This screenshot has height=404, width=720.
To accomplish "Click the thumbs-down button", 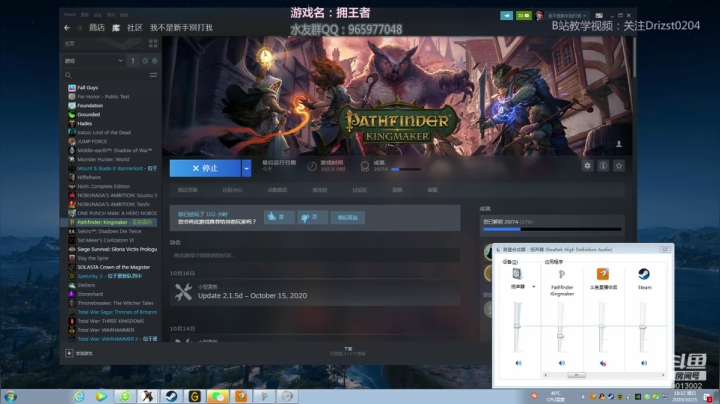I will pos(312,217).
